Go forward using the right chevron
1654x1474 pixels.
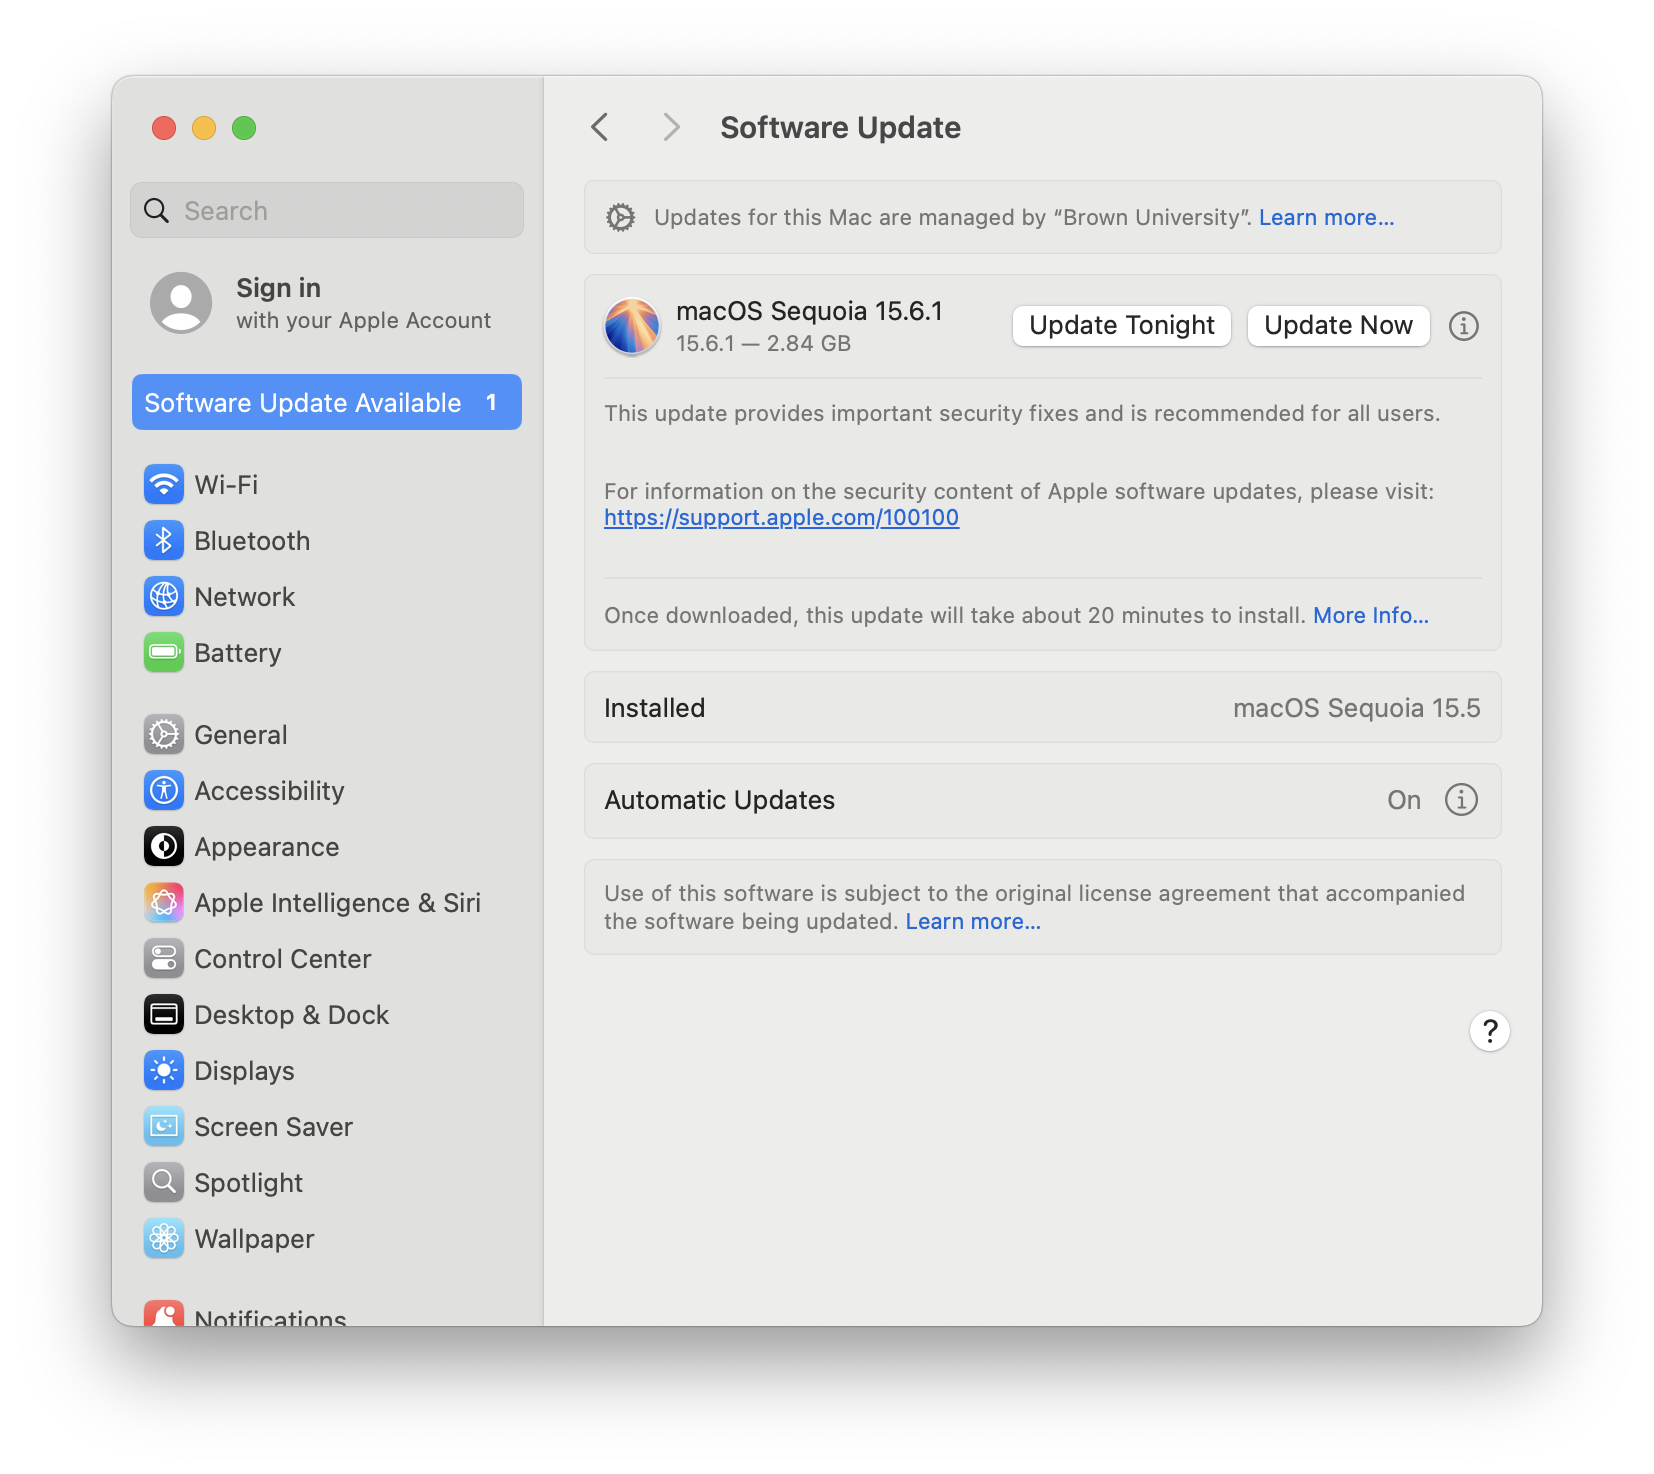point(671,127)
